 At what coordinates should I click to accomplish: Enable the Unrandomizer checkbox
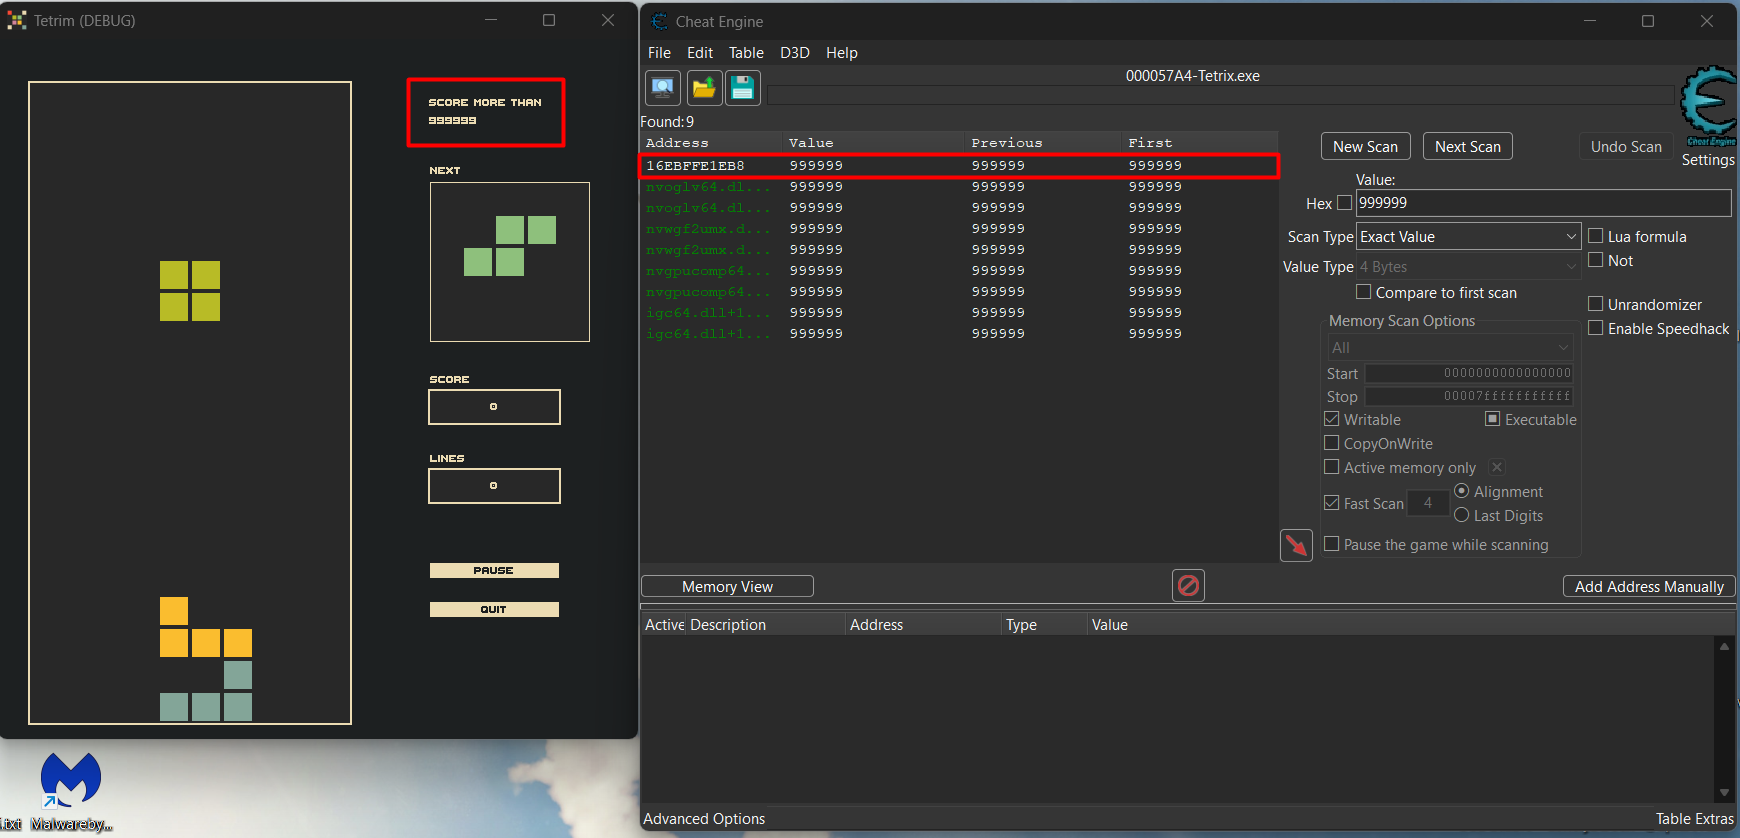pyautogui.click(x=1596, y=304)
